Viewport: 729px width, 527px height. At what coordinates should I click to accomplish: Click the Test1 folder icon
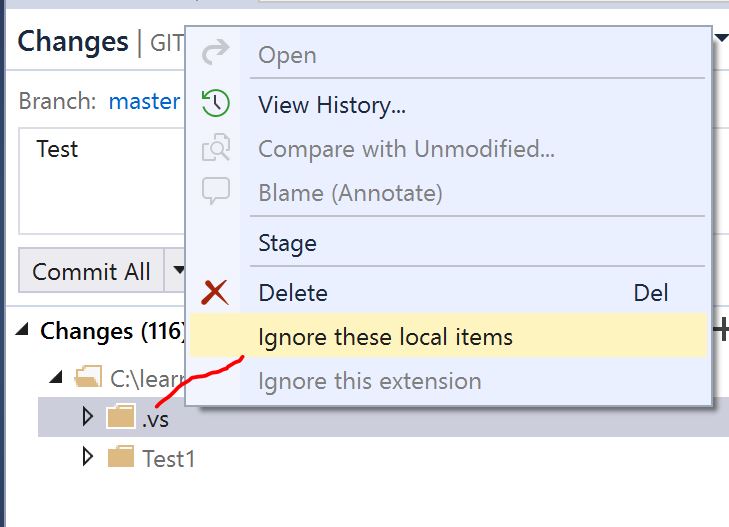tap(120, 458)
